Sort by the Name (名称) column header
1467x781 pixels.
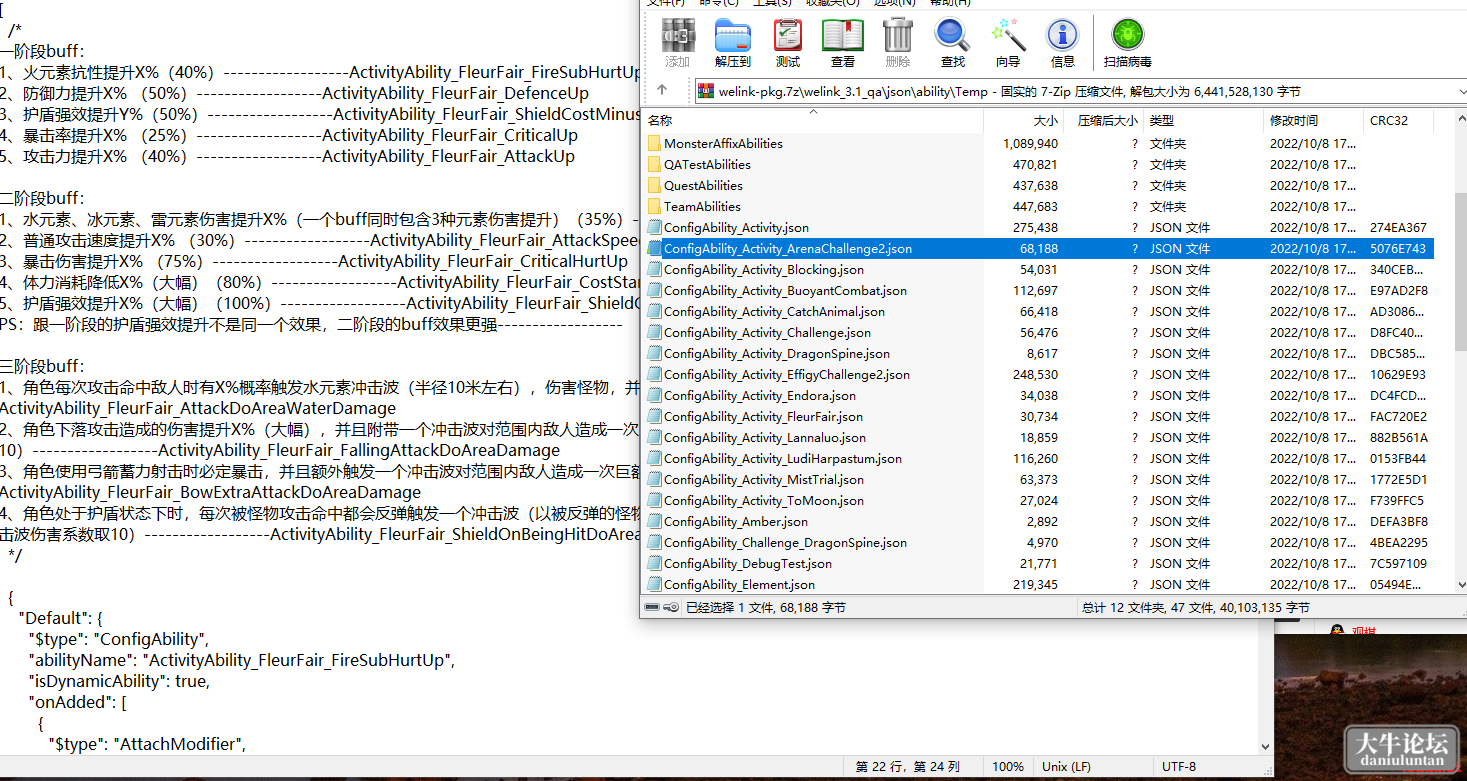pos(813,120)
